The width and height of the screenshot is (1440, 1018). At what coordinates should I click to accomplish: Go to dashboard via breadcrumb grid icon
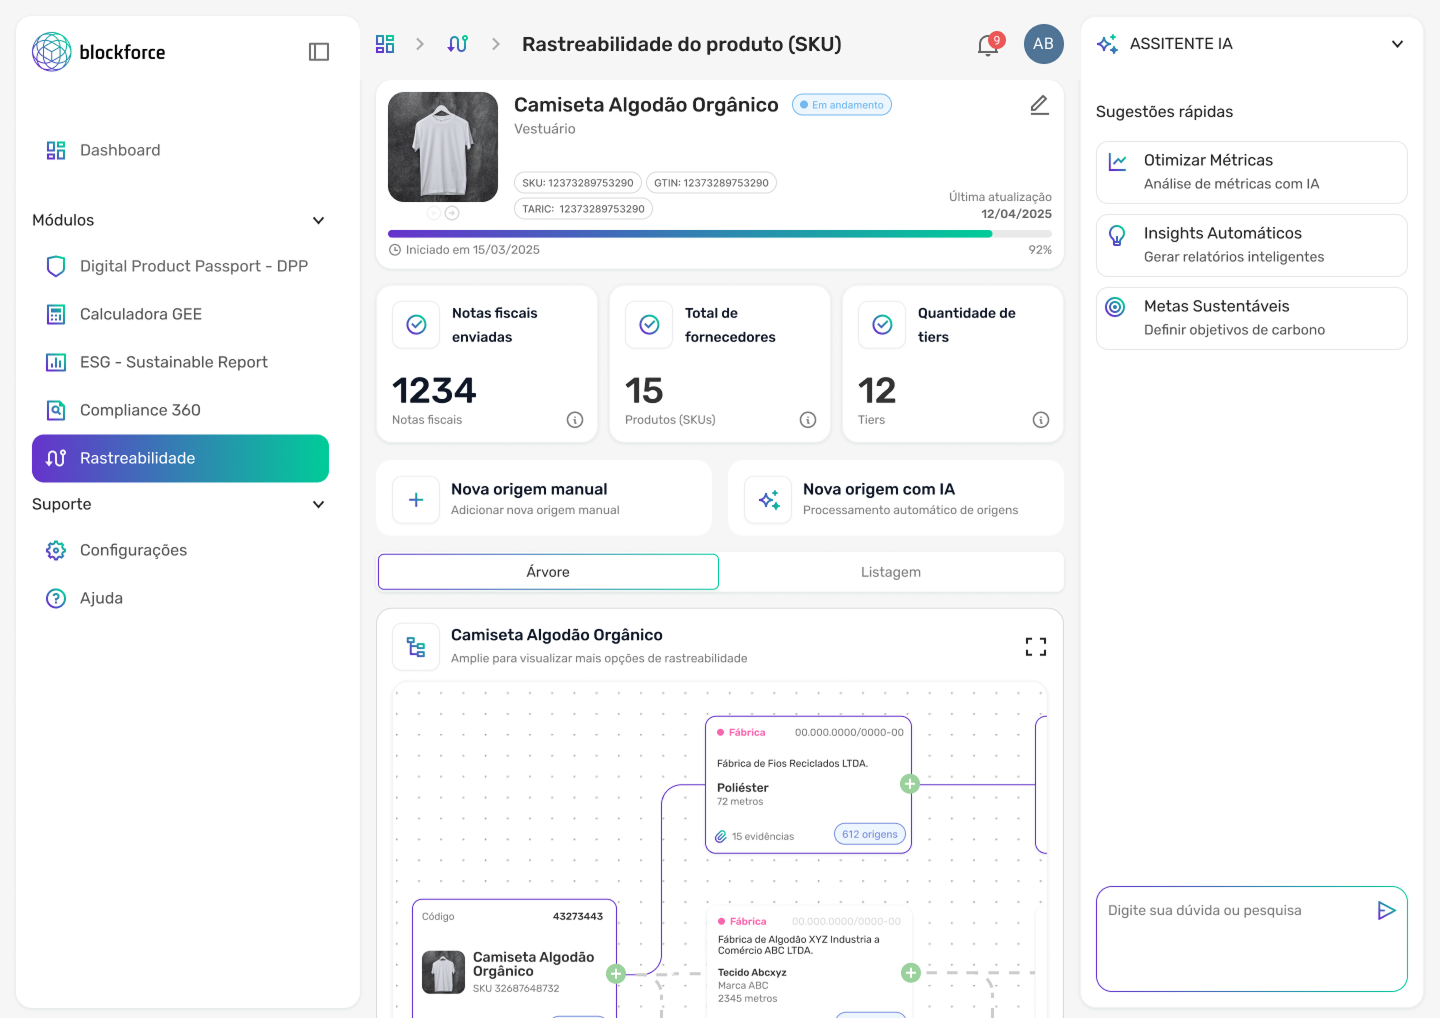385,44
